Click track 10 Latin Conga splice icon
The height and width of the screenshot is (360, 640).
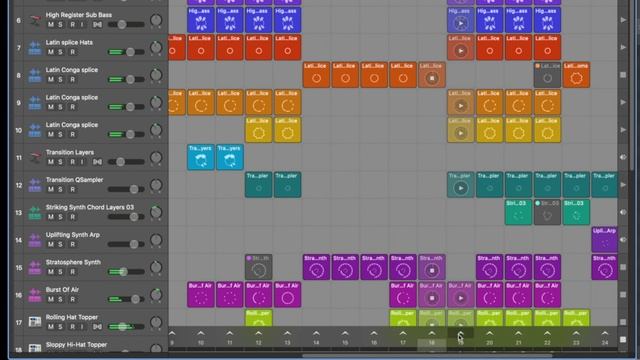coord(35,130)
